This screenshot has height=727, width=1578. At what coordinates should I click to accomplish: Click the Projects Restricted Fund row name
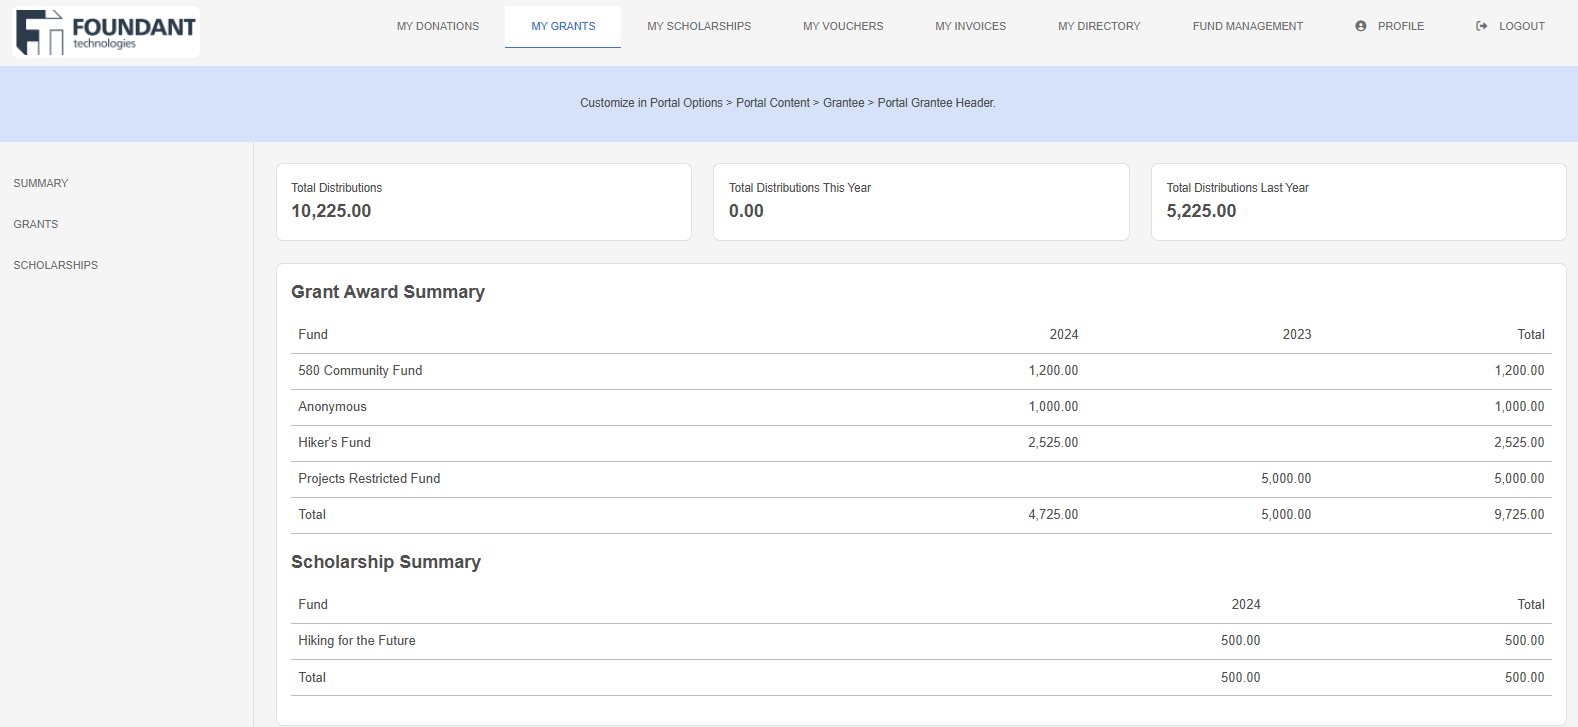point(369,478)
